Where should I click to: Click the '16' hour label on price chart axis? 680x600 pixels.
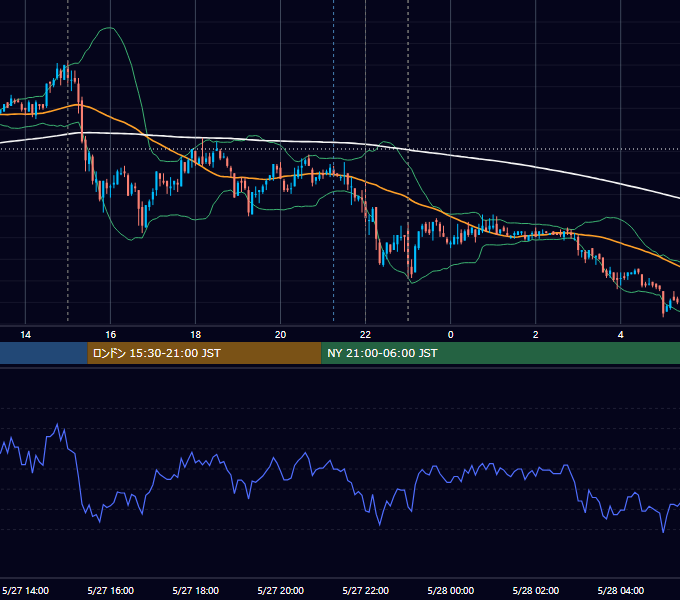(x=111, y=335)
